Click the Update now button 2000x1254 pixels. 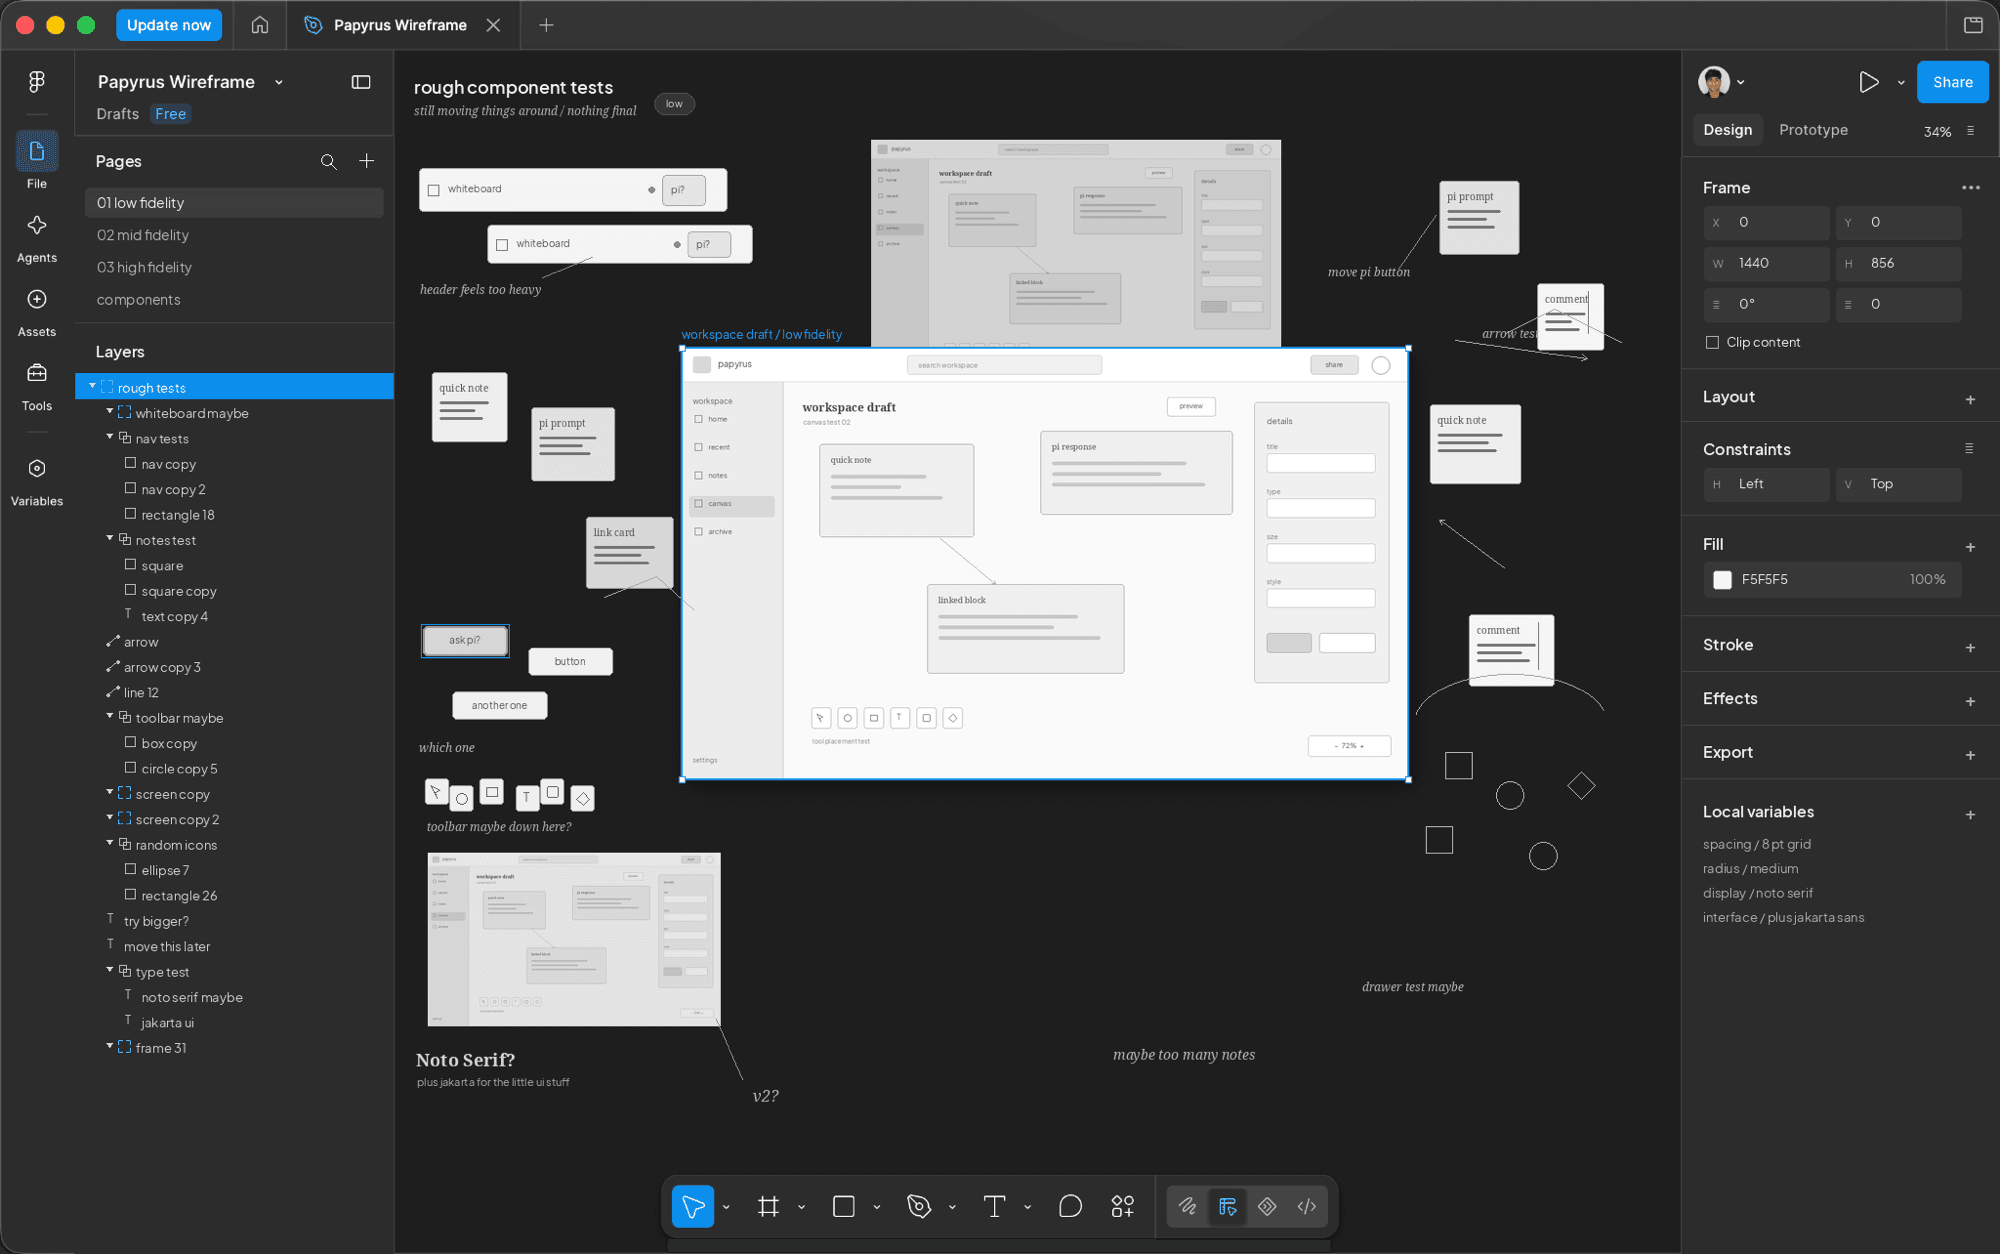(x=168, y=25)
